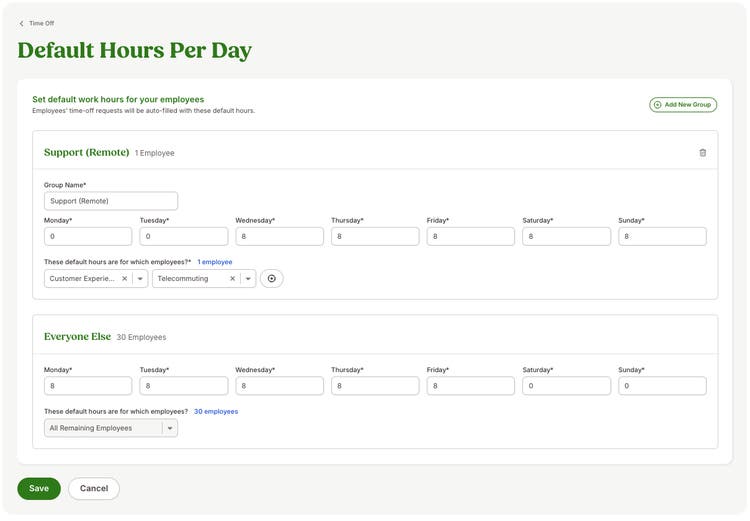Open the All Remaining Employees dropdown
This screenshot has height=521, width=750.
tap(111, 428)
